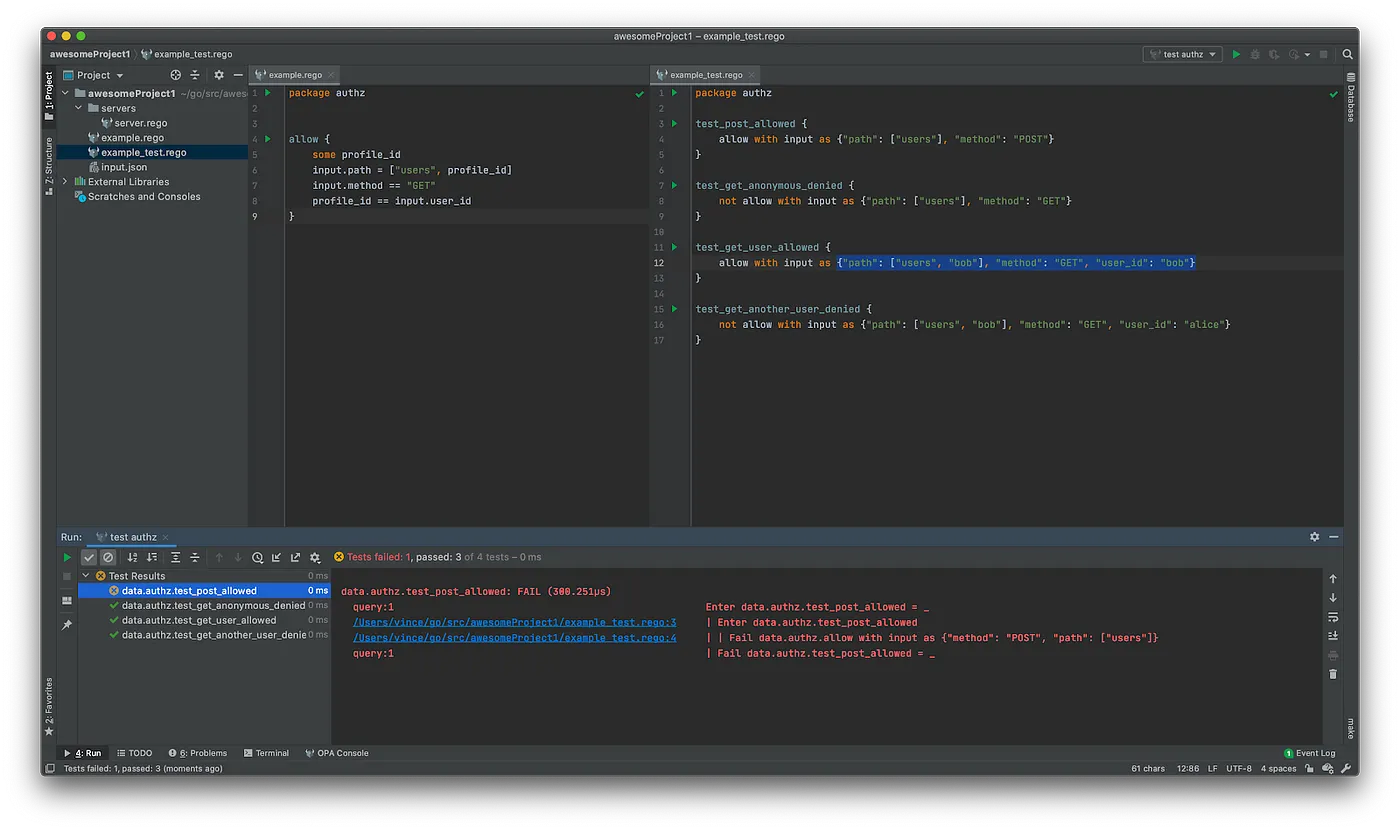Run test_get_another_user_denied via gutter arrow
This screenshot has width=1400, height=830.
click(675, 309)
